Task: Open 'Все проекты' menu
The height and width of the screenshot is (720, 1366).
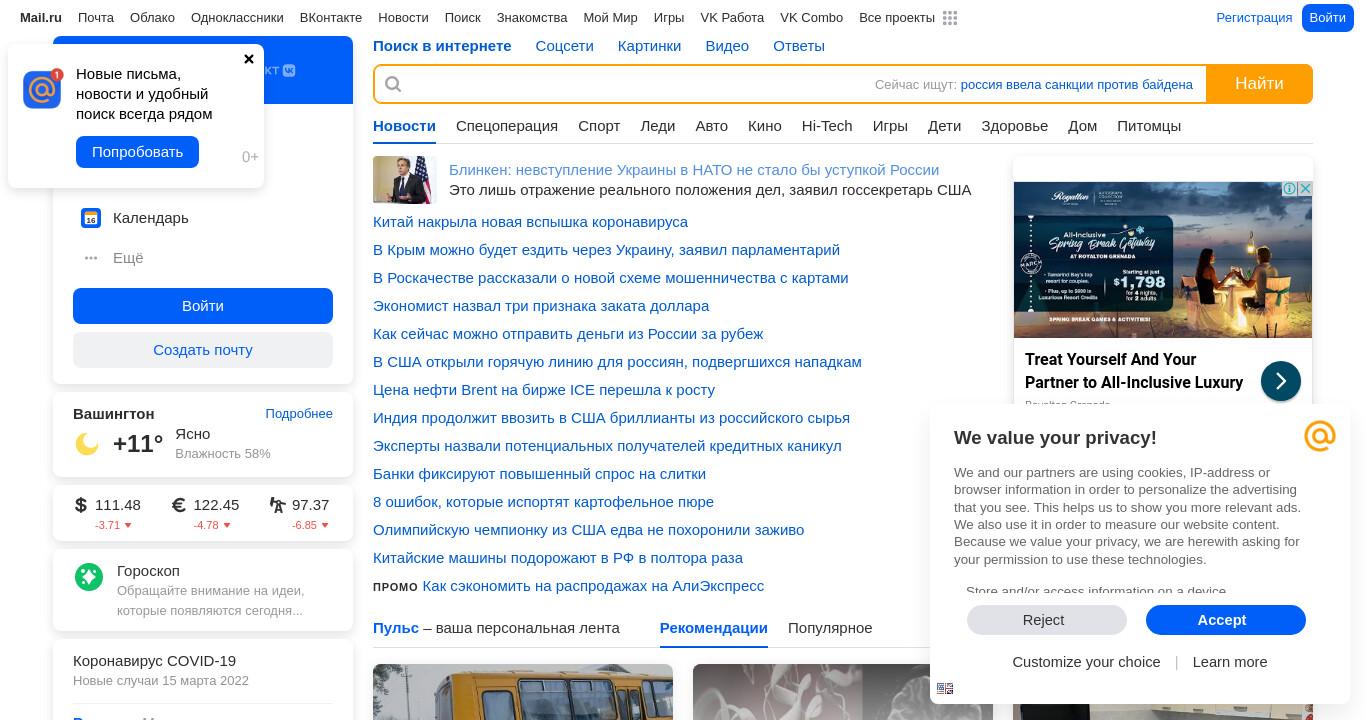Action: [x=897, y=18]
